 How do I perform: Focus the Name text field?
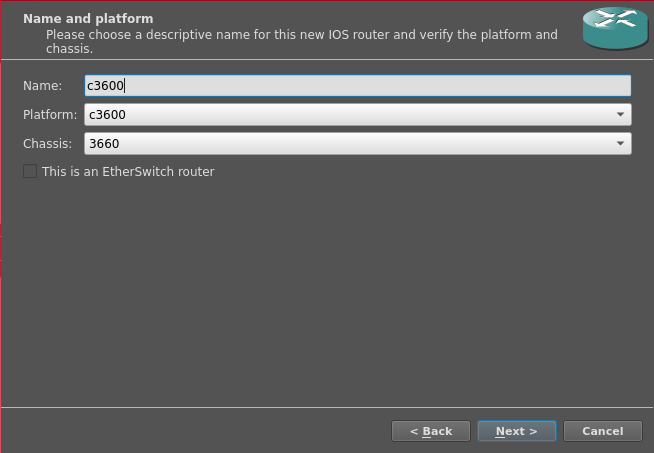click(357, 86)
